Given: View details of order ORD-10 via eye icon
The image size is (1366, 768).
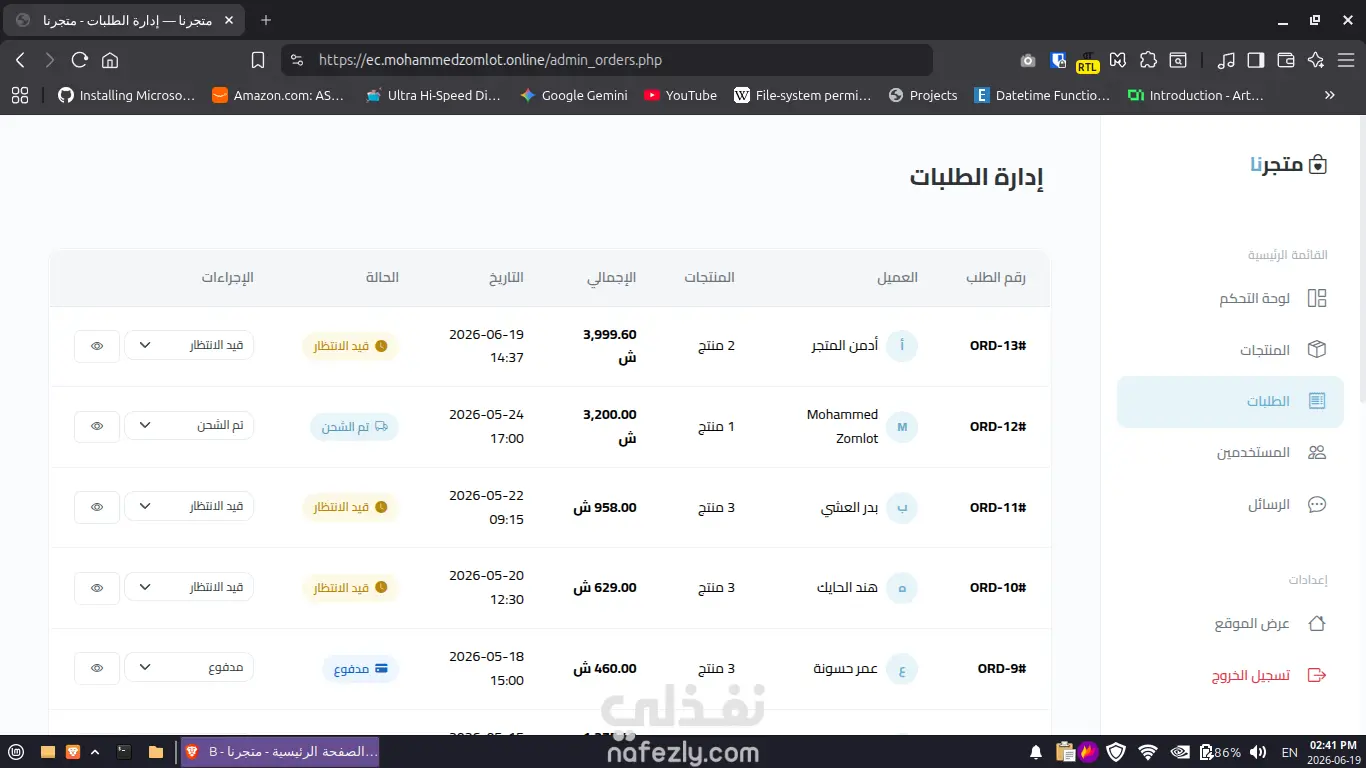Looking at the screenshot, I should pos(97,588).
